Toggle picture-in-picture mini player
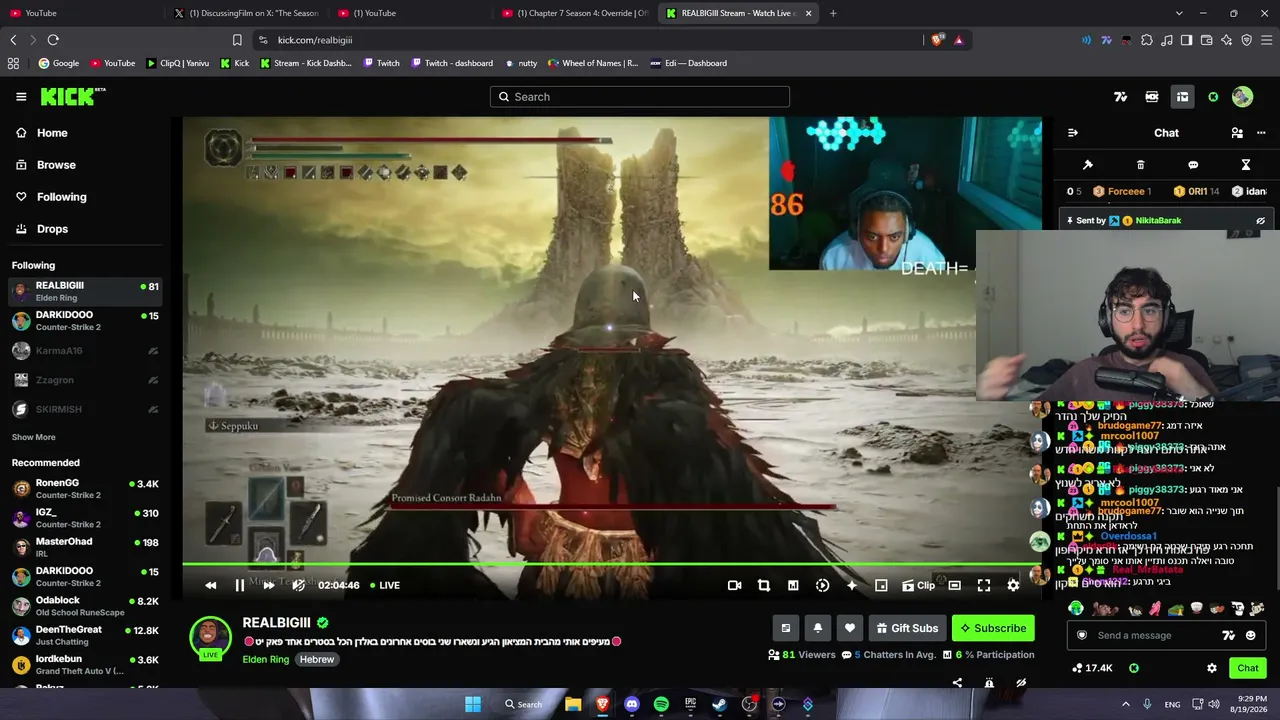1280x720 pixels. (x=881, y=586)
